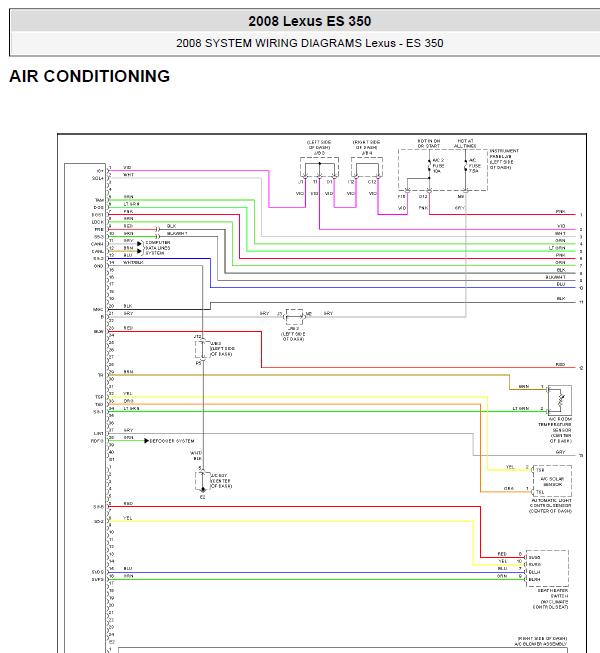Viewport: 600px width, 653px height.
Task: Click the "SEAT HEATER SWITCH" label
Action: point(553,593)
